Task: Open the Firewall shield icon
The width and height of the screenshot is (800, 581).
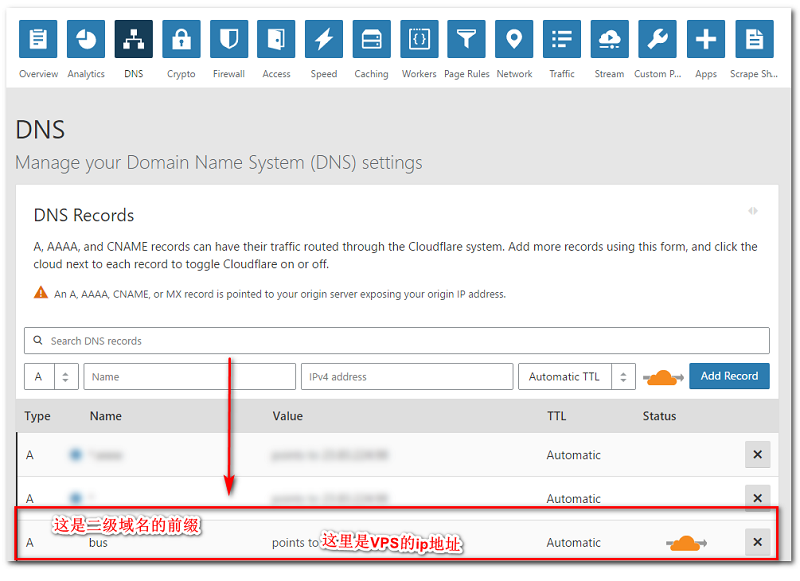Action: pyautogui.click(x=229, y=40)
